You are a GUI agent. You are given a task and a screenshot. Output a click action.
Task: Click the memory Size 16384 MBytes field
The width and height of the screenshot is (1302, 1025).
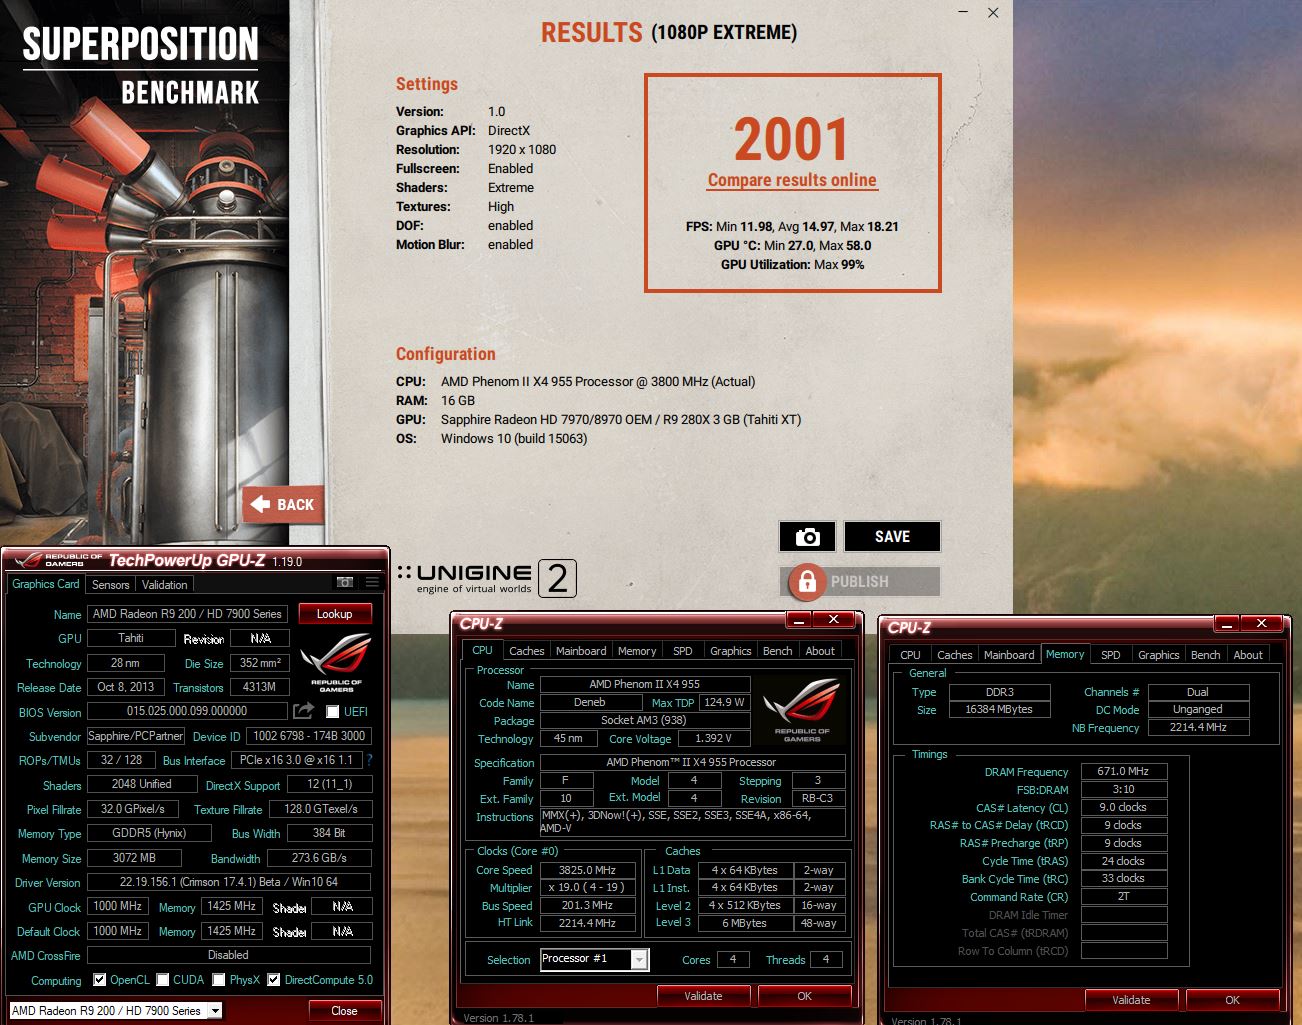(x=999, y=709)
